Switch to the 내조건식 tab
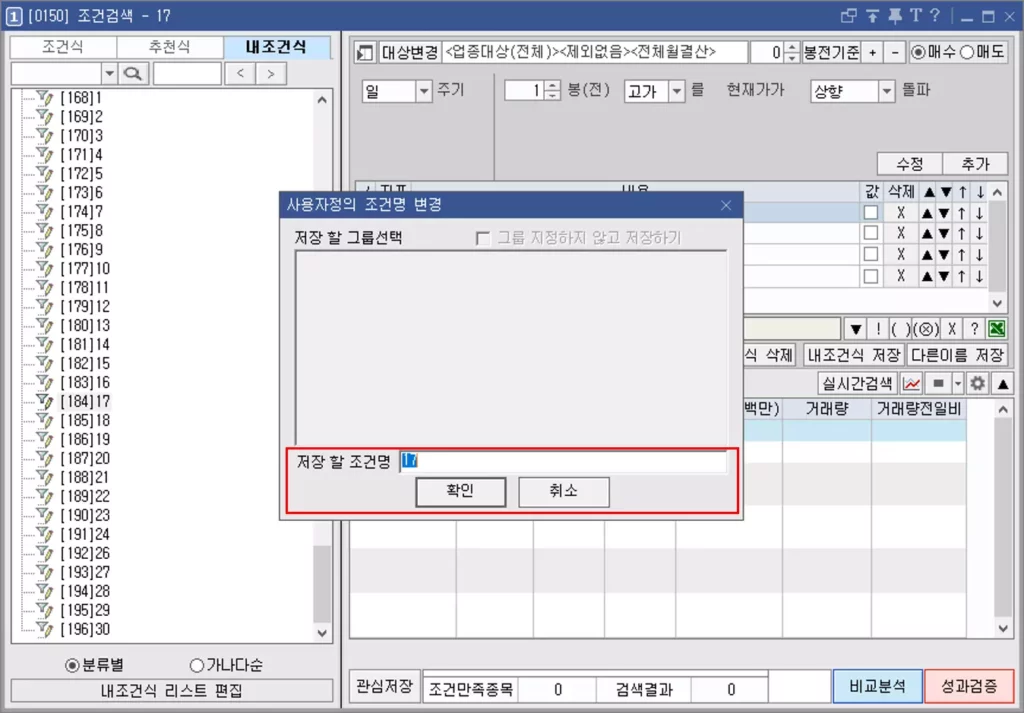Viewport: 1024px width, 713px height. 276,47
